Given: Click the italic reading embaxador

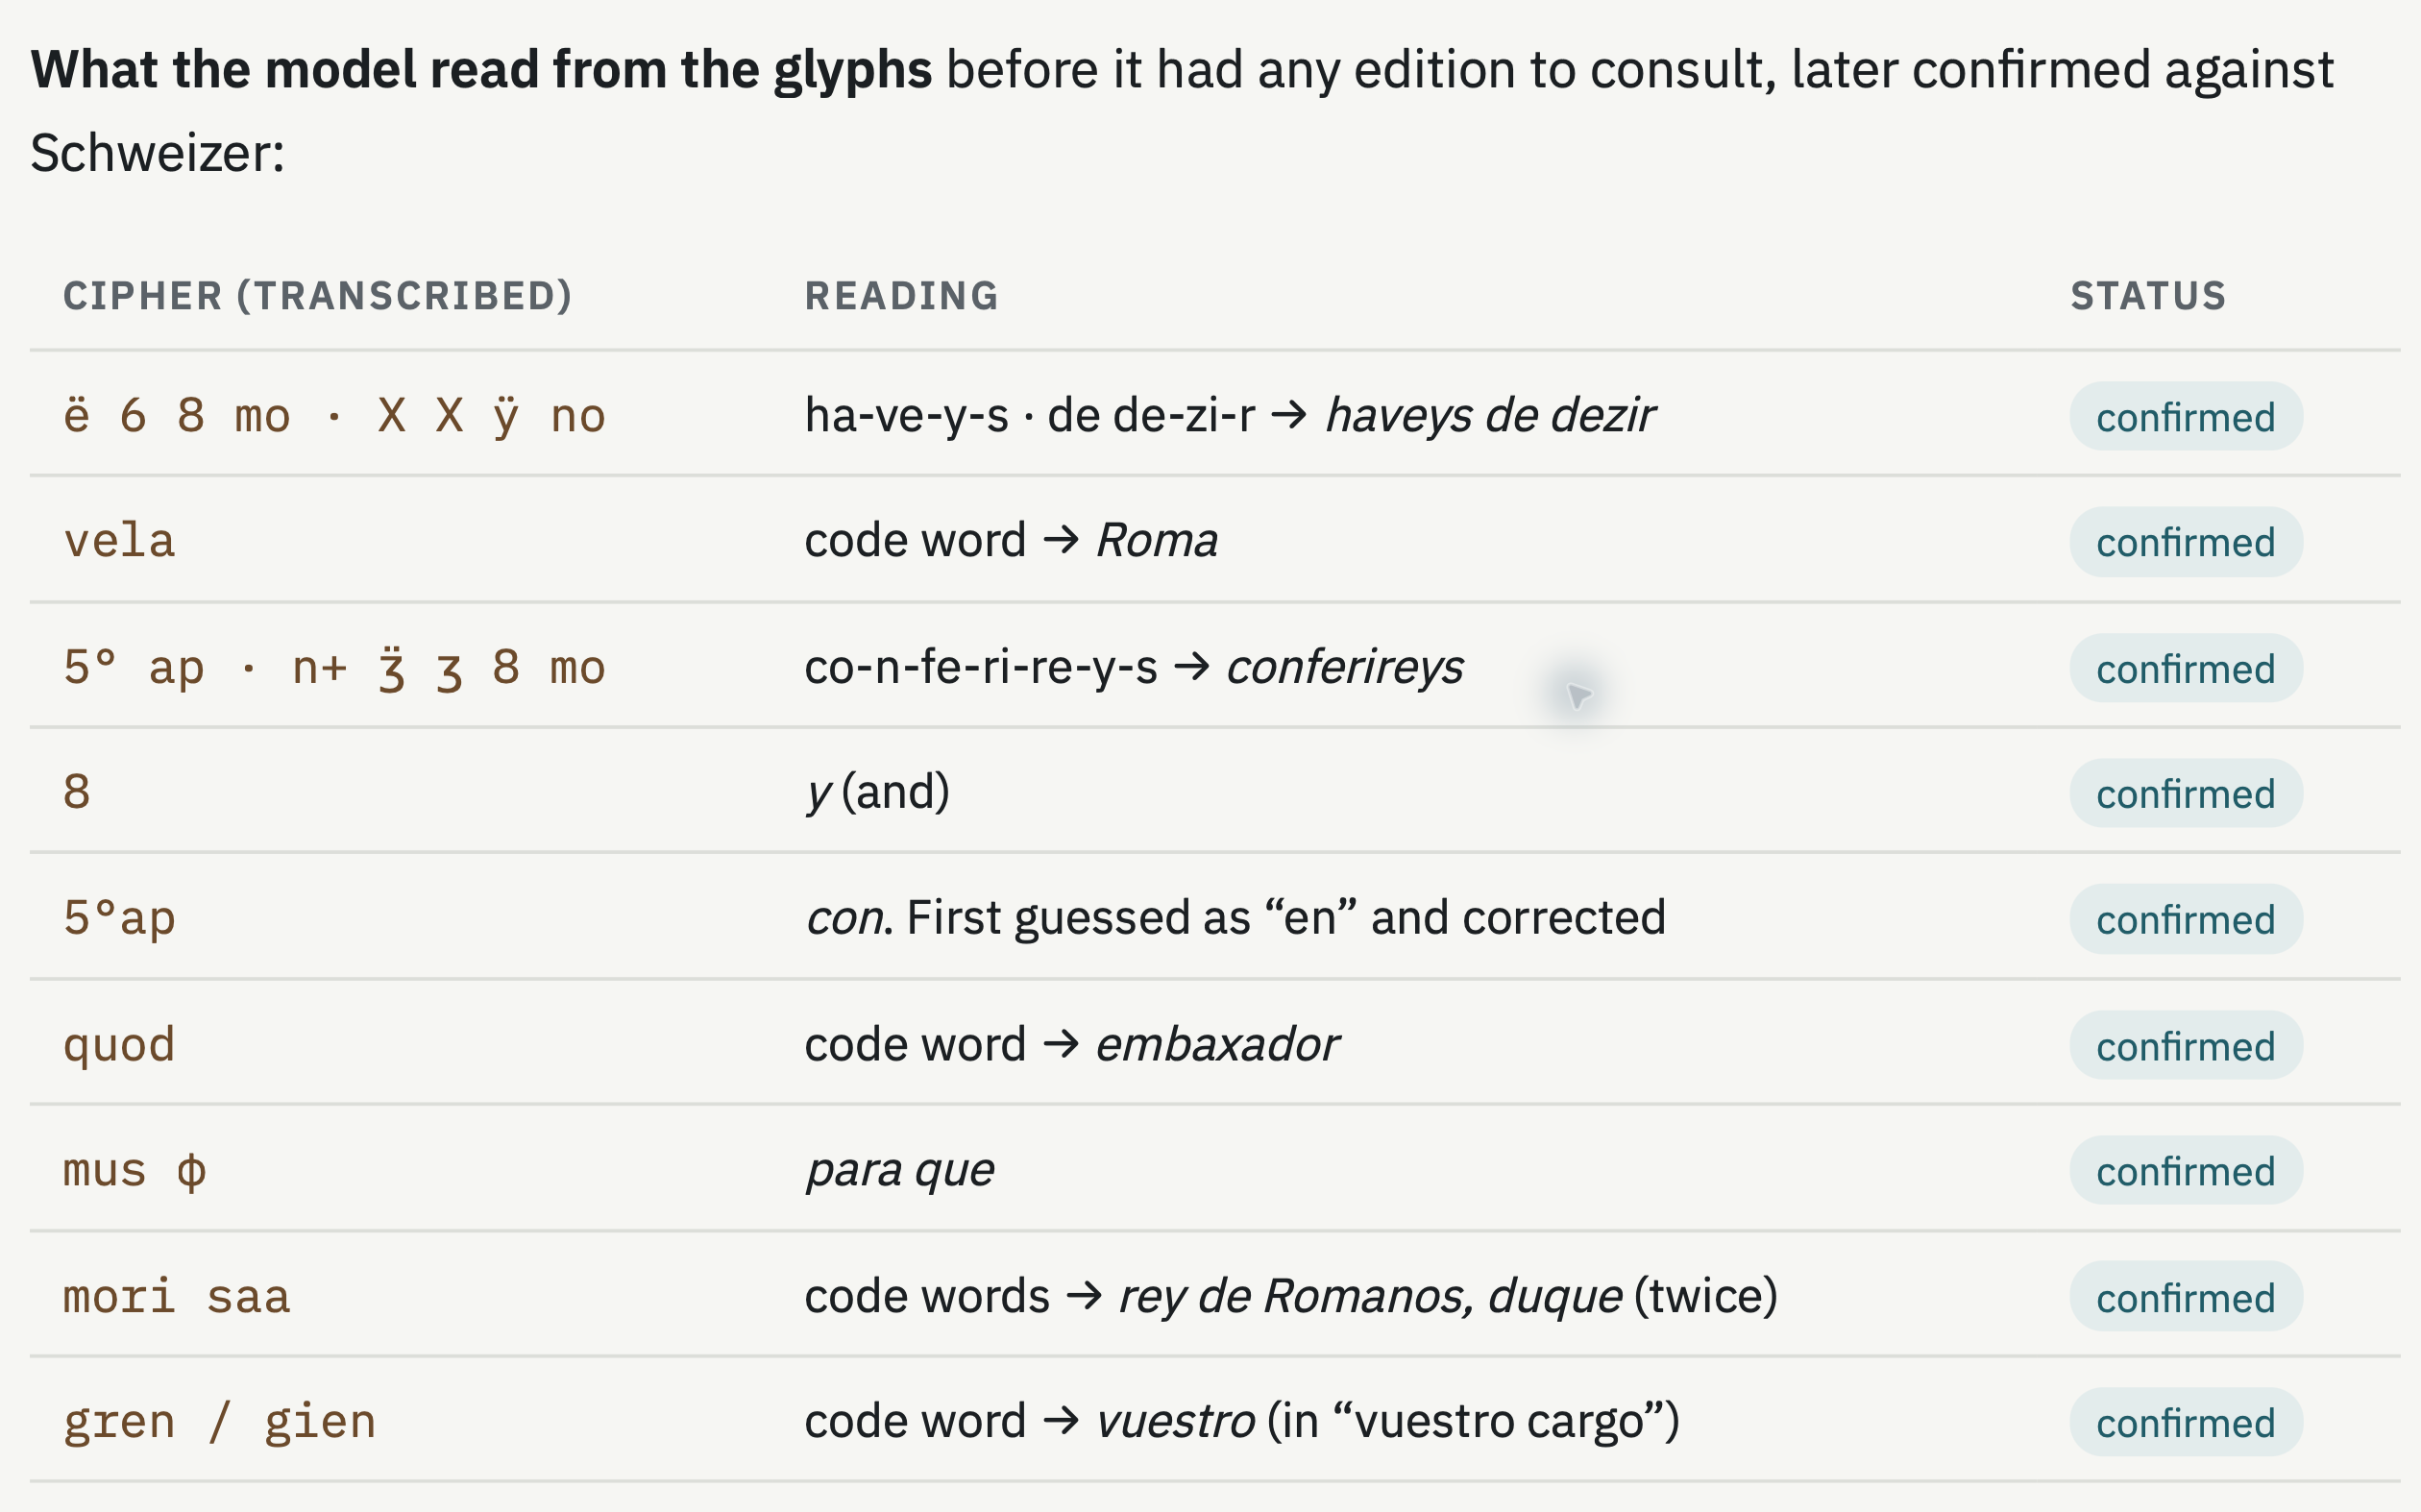Looking at the screenshot, I should tap(1217, 1044).
